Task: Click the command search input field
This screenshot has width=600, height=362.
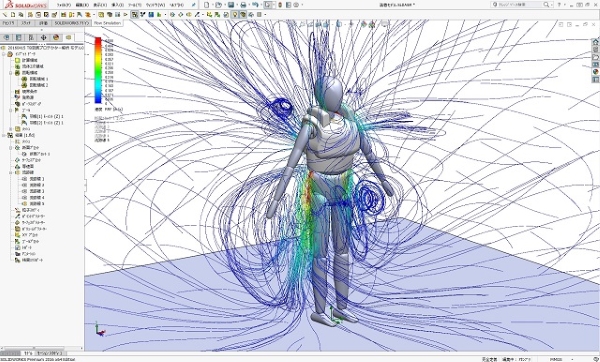Action: tap(520, 5)
